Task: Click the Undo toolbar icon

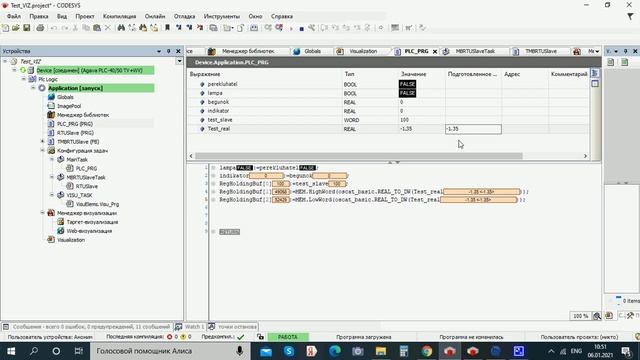Action: tap(53, 28)
